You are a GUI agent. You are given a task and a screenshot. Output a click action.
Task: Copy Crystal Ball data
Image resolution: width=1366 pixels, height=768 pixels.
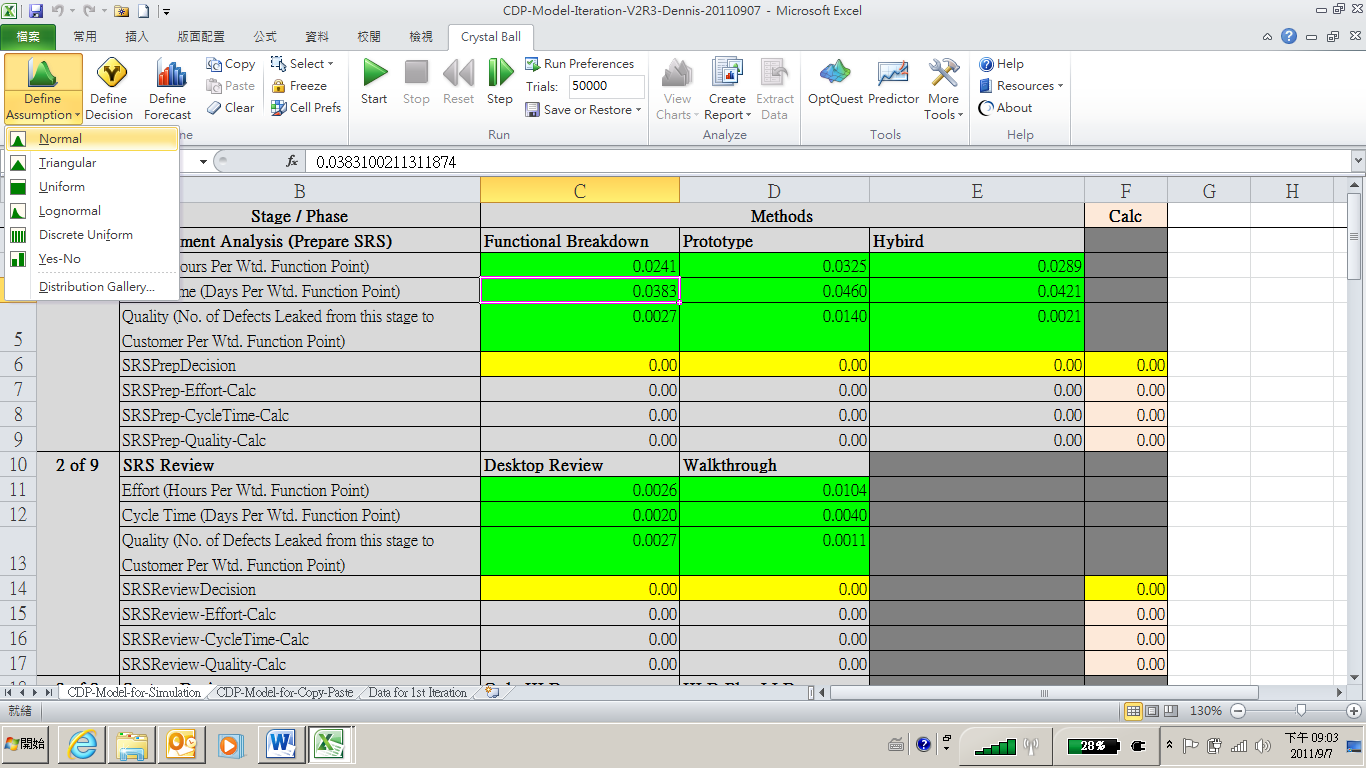[231, 64]
